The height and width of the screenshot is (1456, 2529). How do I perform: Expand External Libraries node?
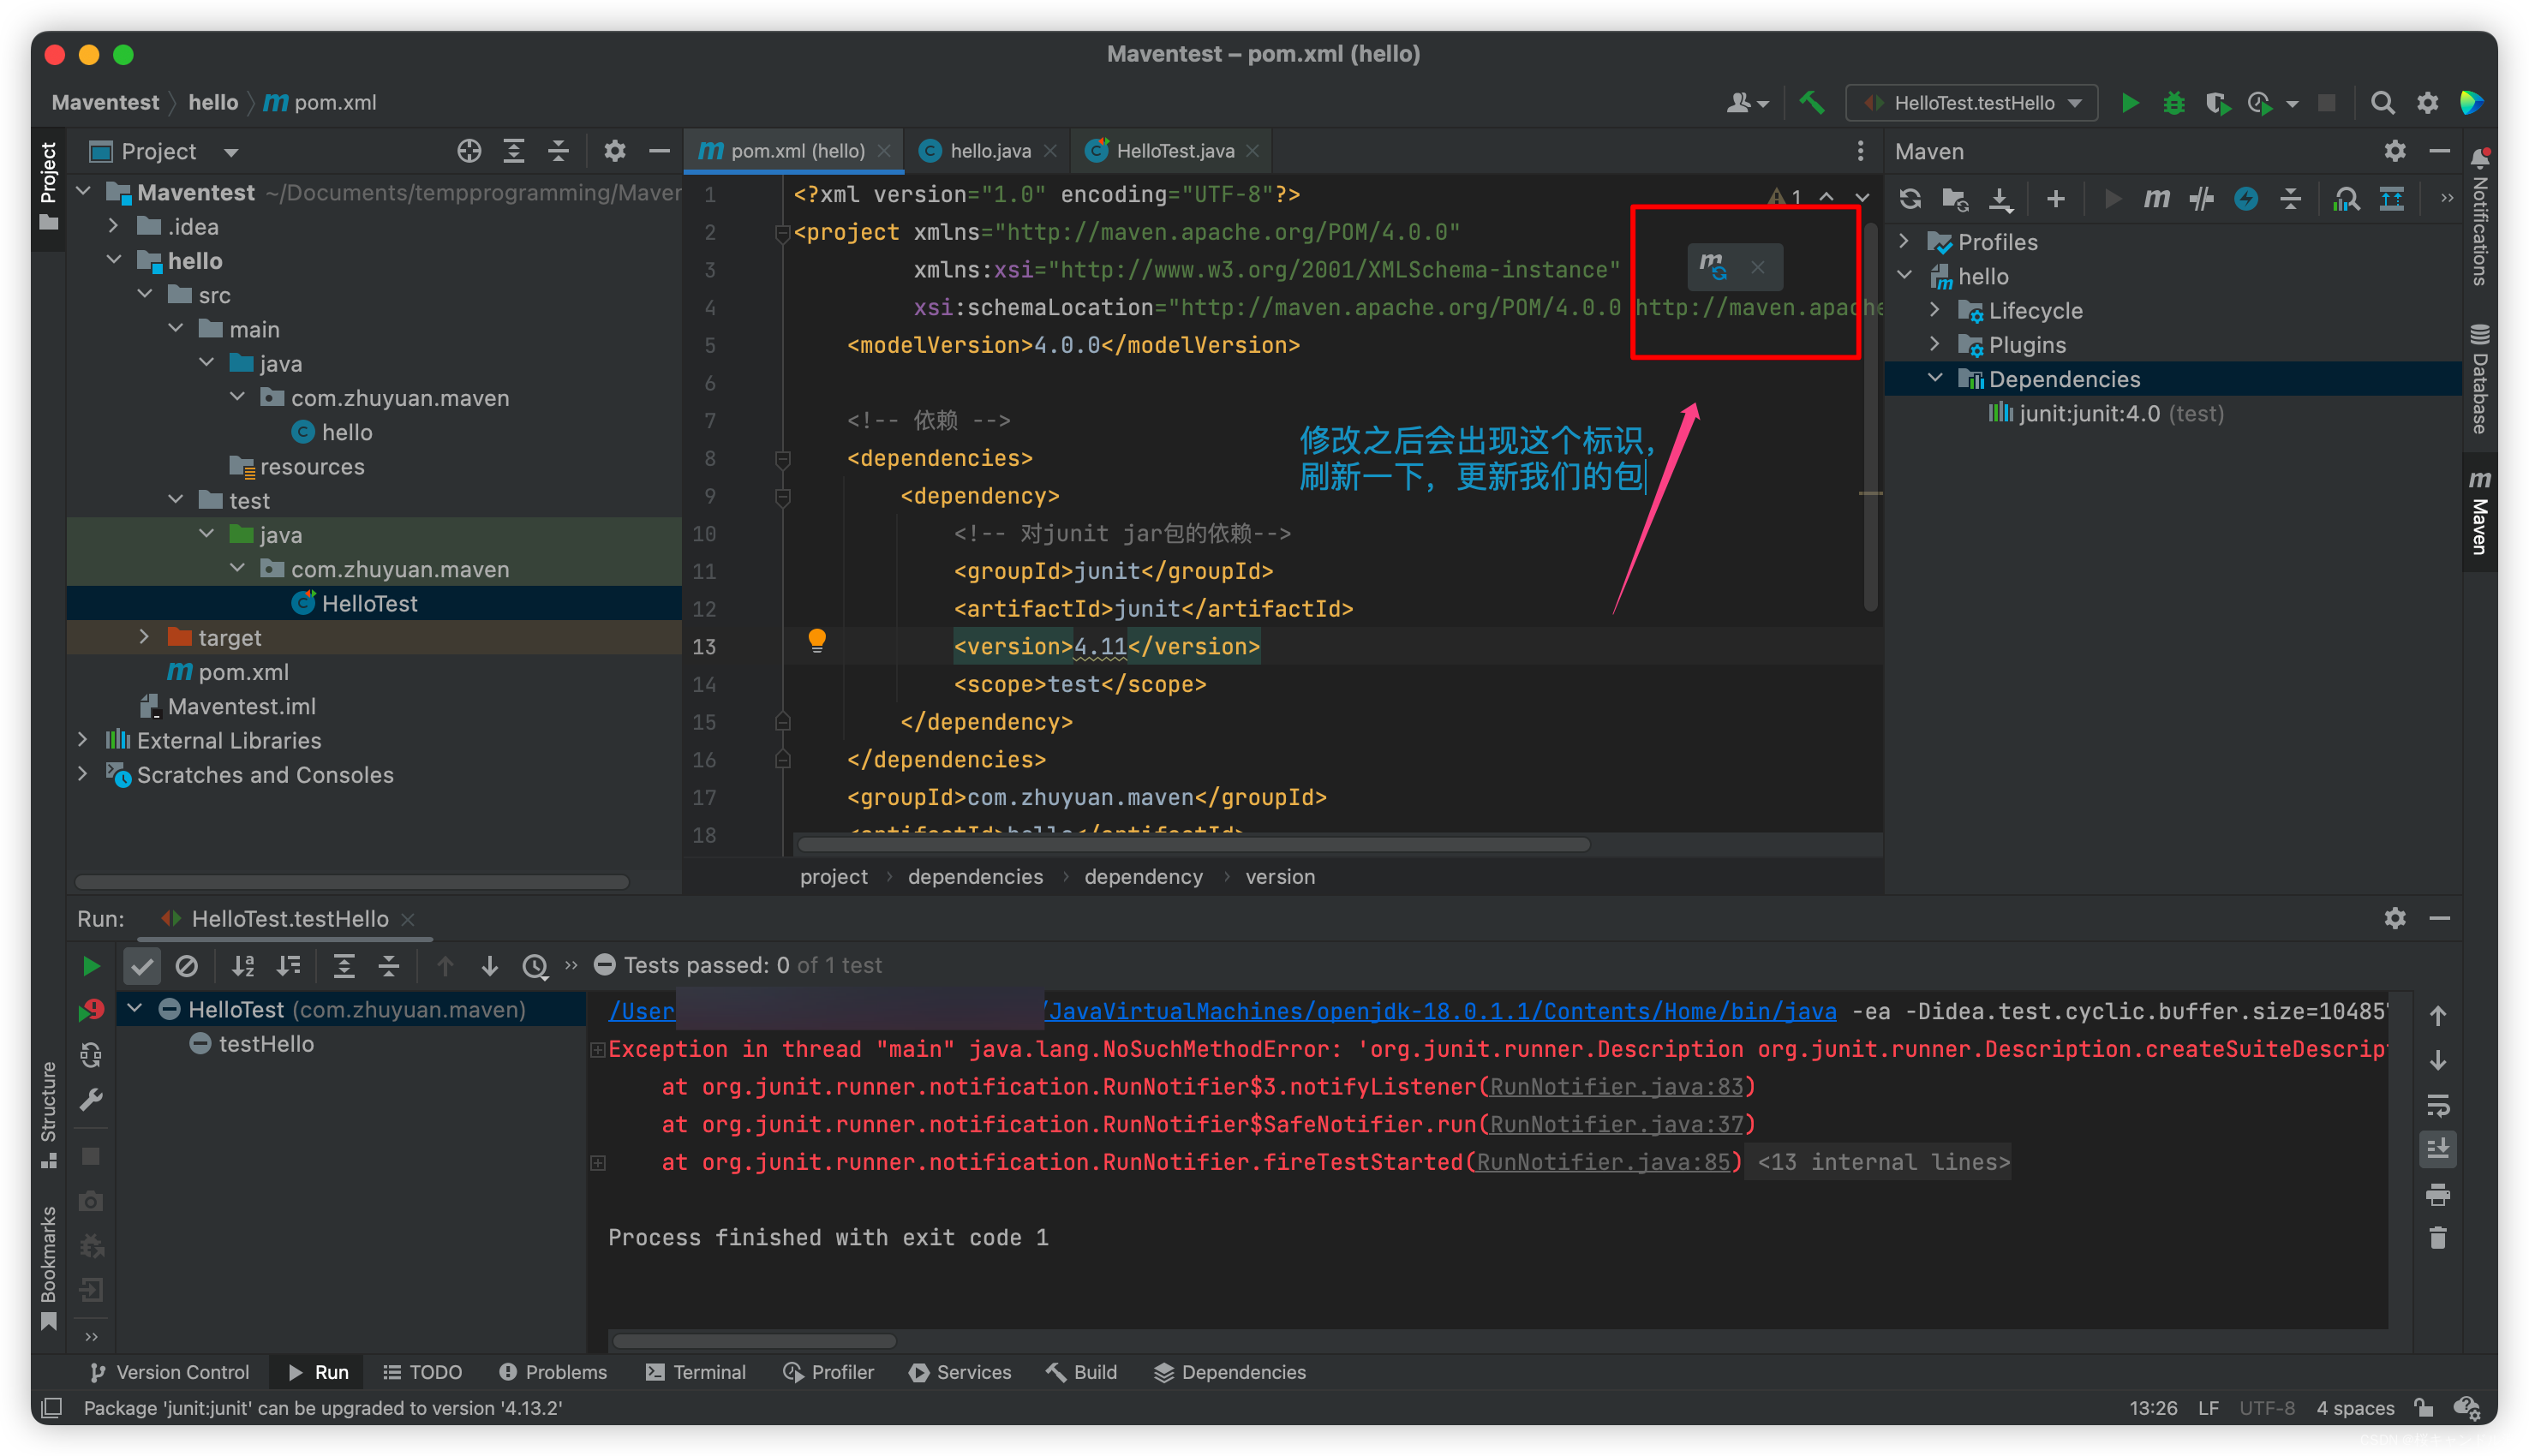[83, 740]
